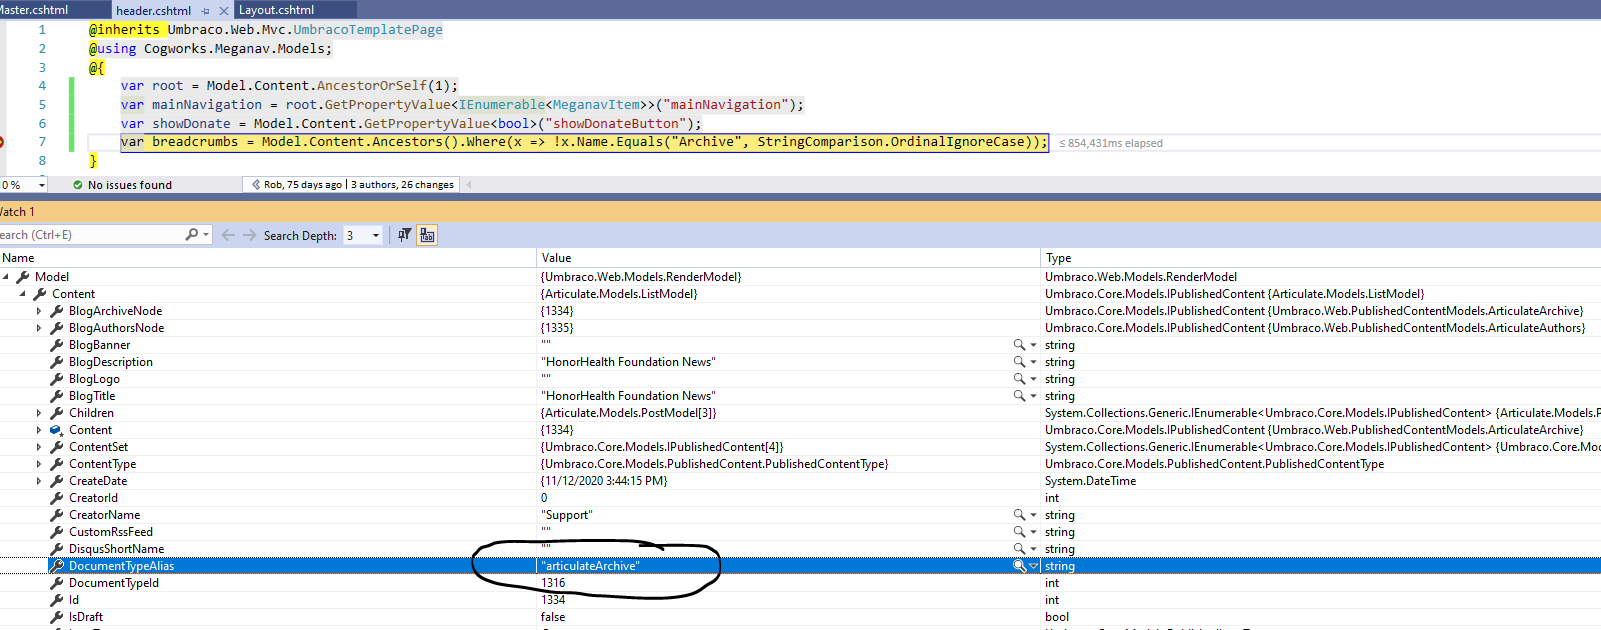Screen dimensions: 1601x630
Task: Click the wrench icon beside Model
Action: pos(23,277)
